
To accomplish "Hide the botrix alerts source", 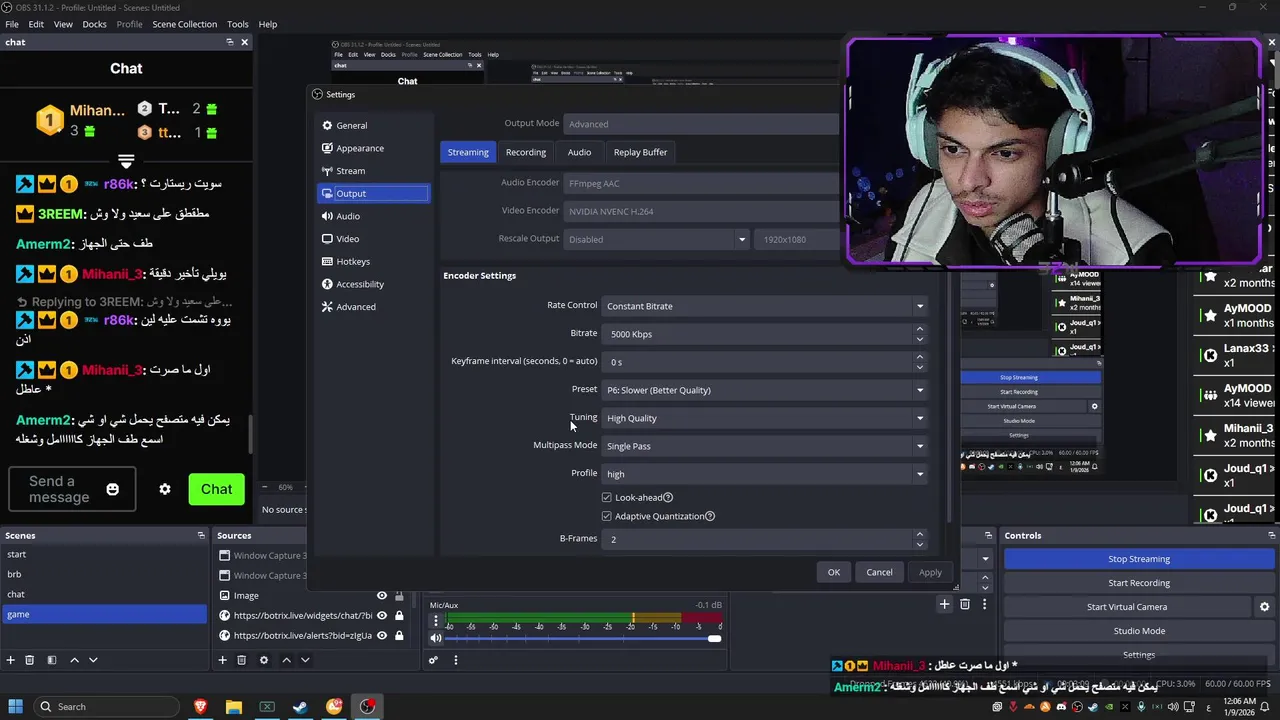I will [x=382, y=635].
